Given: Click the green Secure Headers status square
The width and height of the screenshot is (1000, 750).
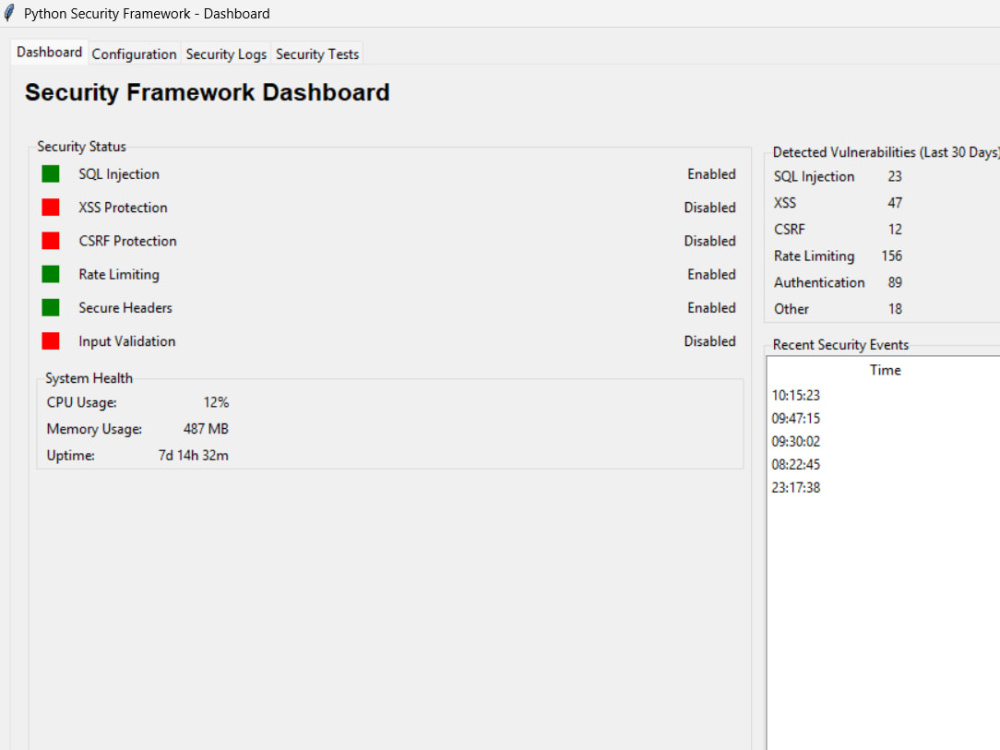Looking at the screenshot, I should pos(50,307).
